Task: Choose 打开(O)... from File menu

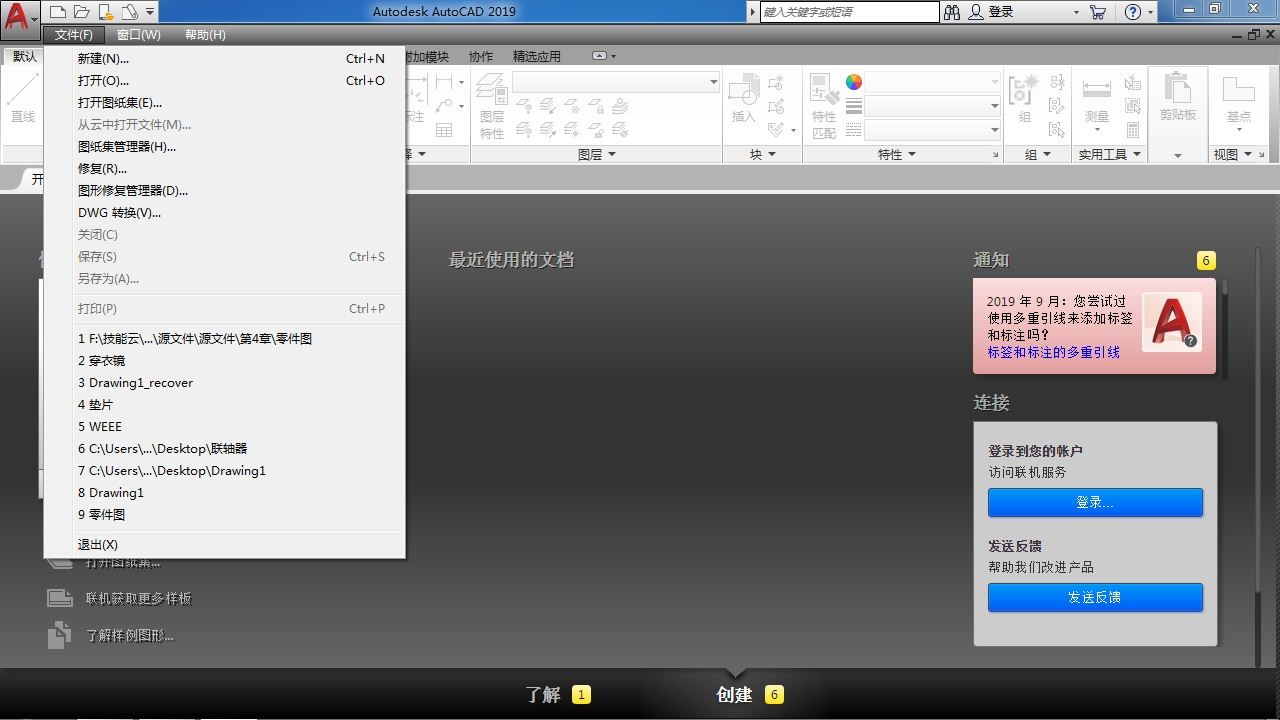Action: click(224, 81)
